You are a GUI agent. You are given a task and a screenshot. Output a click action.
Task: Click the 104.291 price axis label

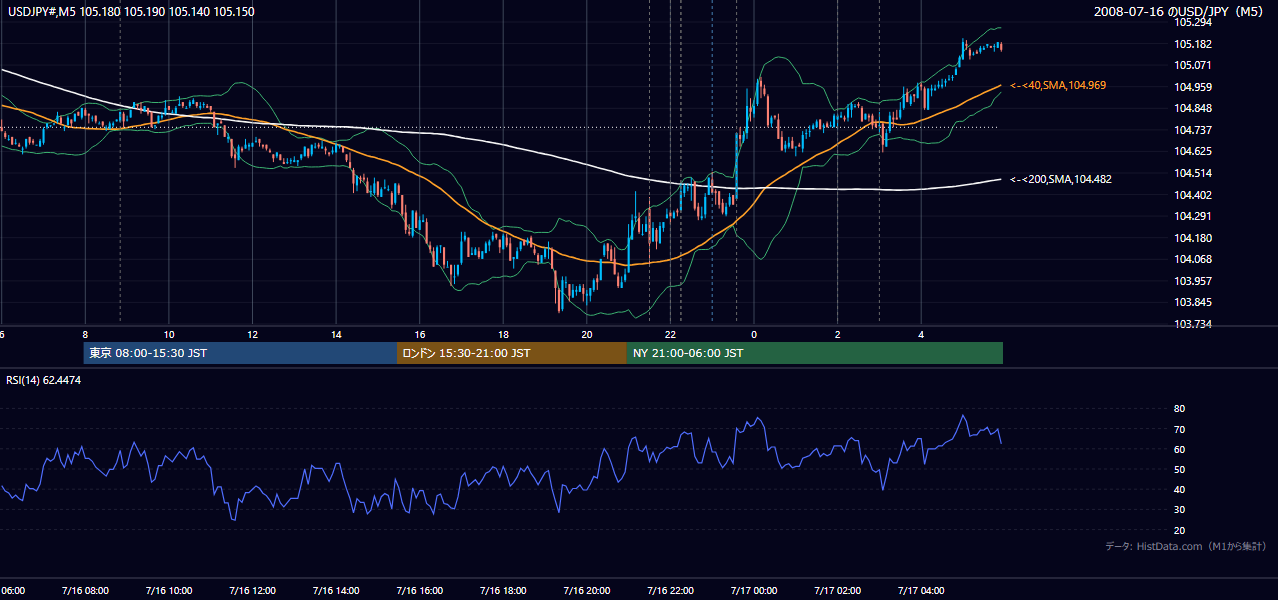[x=1192, y=216]
